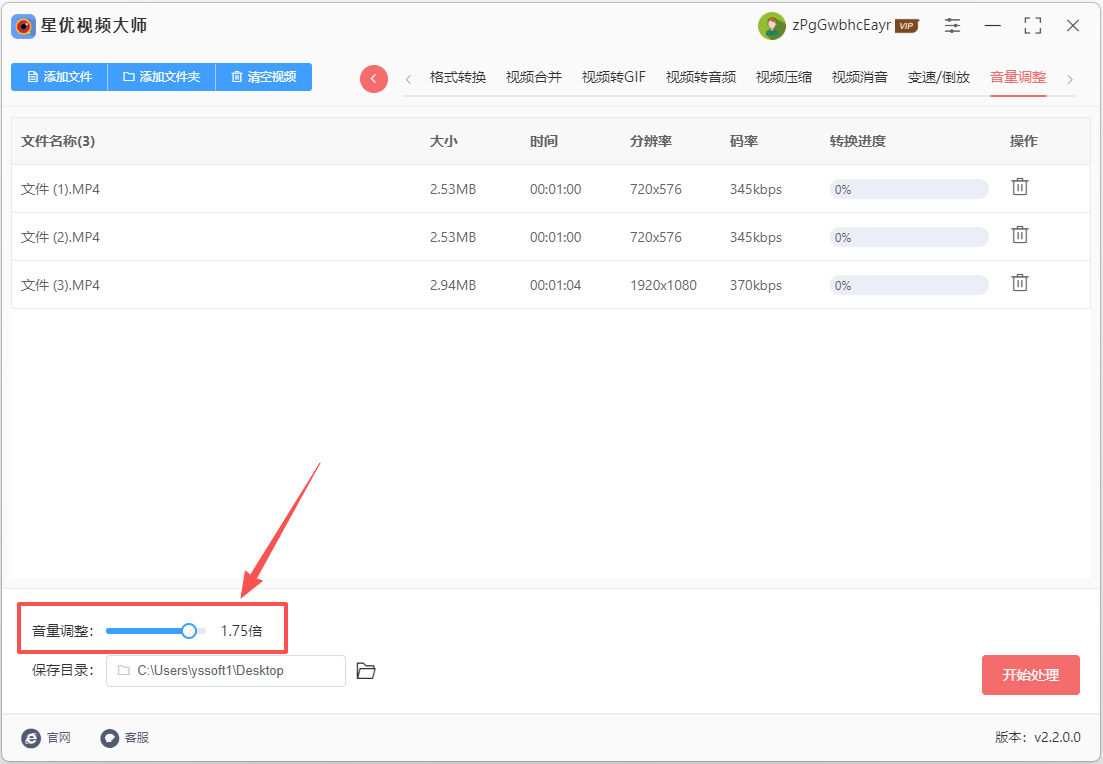The width and height of the screenshot is (1103, 764).
Task: Click the user avatar icon
Action: [x=772, y=26]
